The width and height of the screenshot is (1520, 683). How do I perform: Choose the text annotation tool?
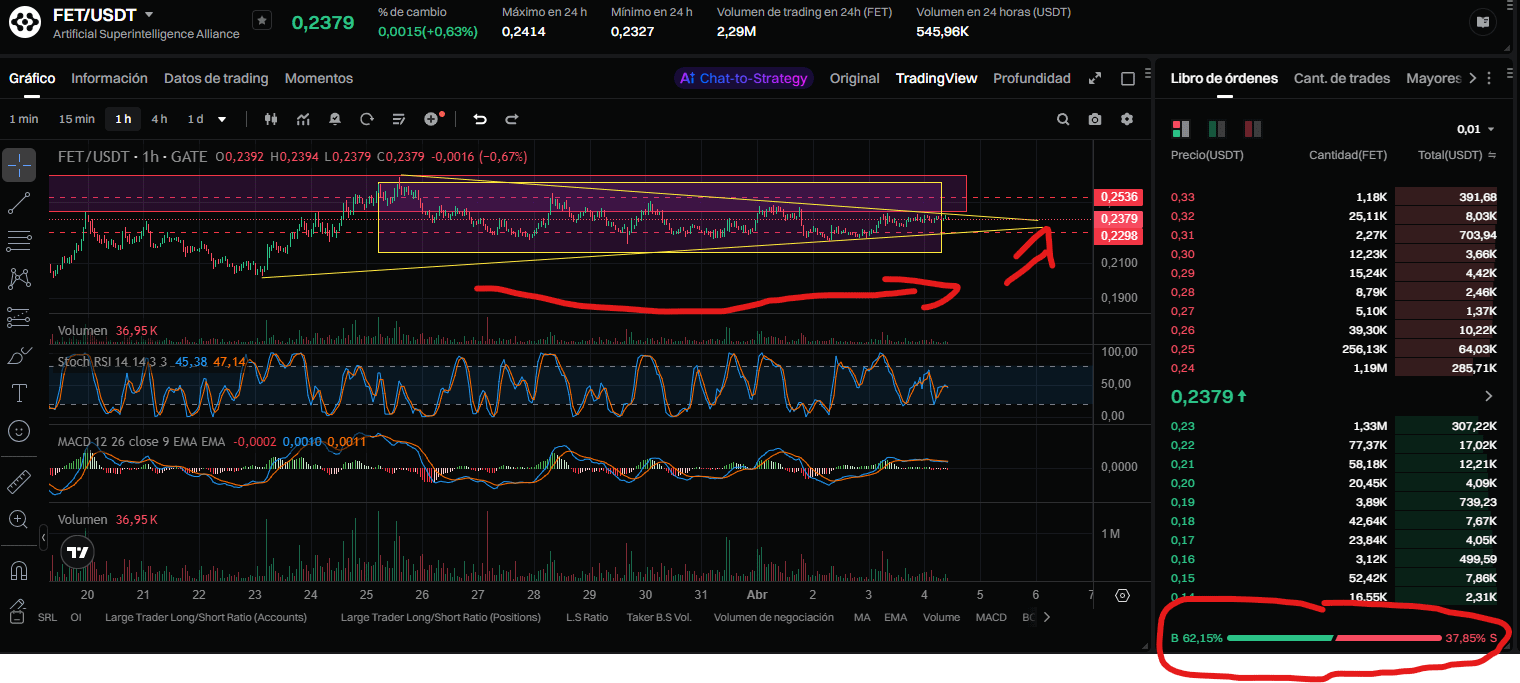(18, 392)
